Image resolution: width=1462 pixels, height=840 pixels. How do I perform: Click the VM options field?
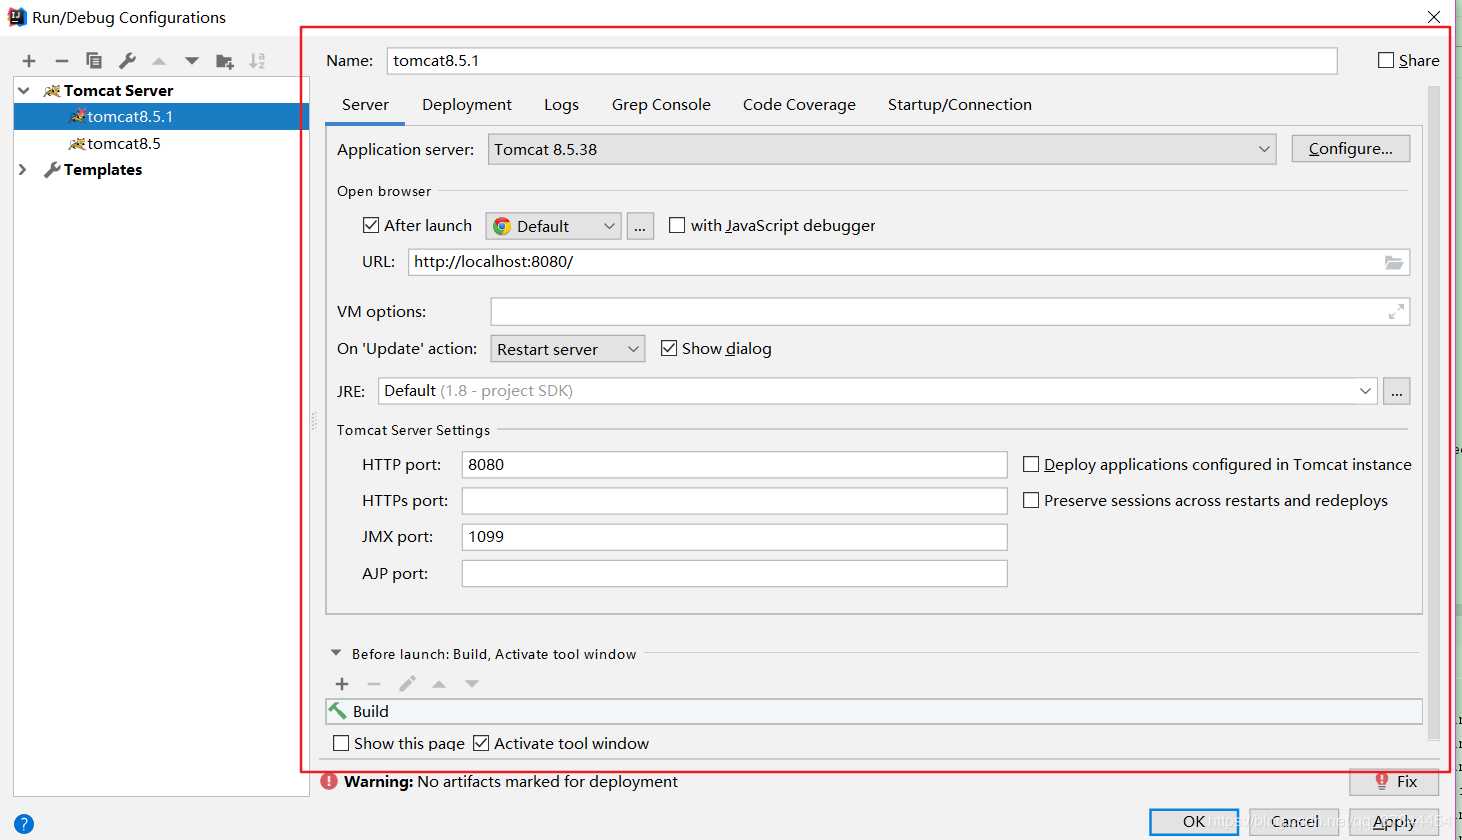[950, 312]
